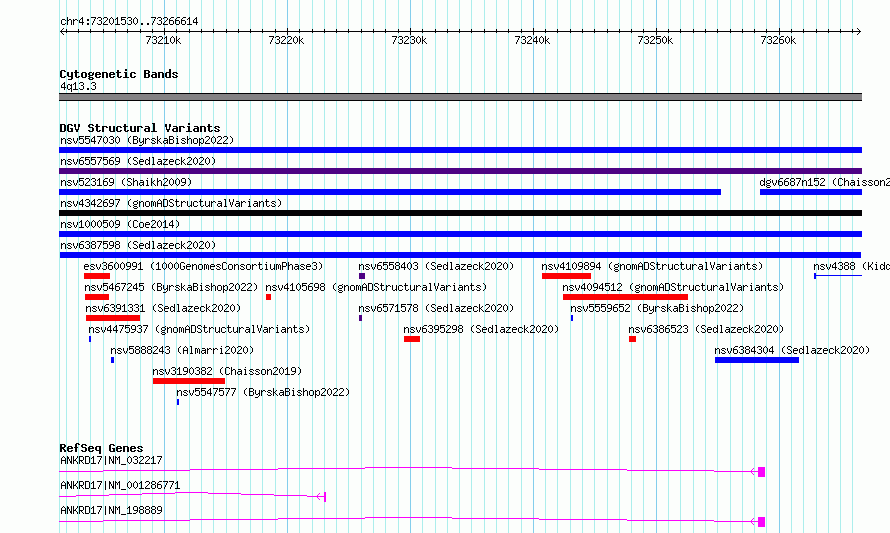Viewport: 890px width, 533px height.
Task: Select nsv3190382 (Chaisson2019) label
Action: tap(227, 371)
